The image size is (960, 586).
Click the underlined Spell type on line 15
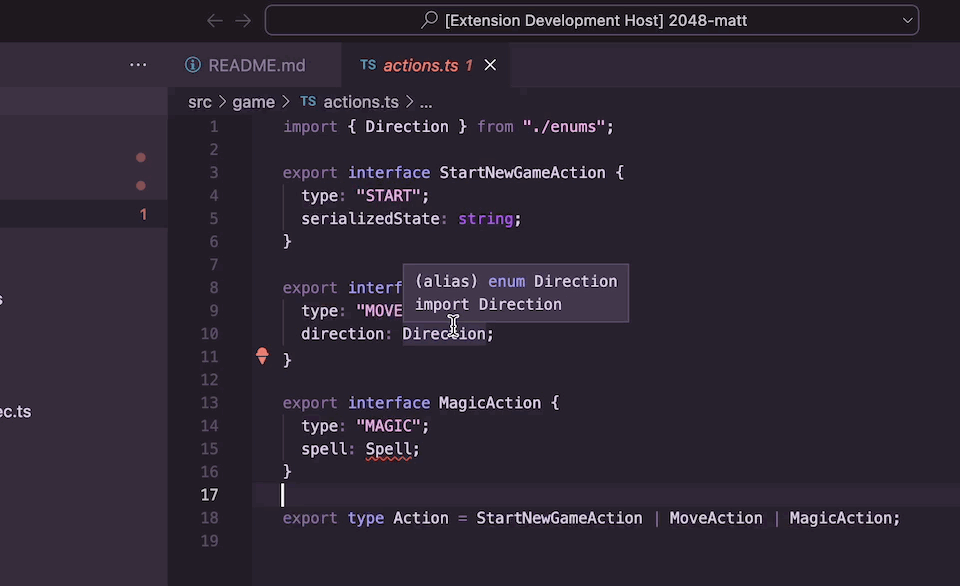click(x=388, y=449)
